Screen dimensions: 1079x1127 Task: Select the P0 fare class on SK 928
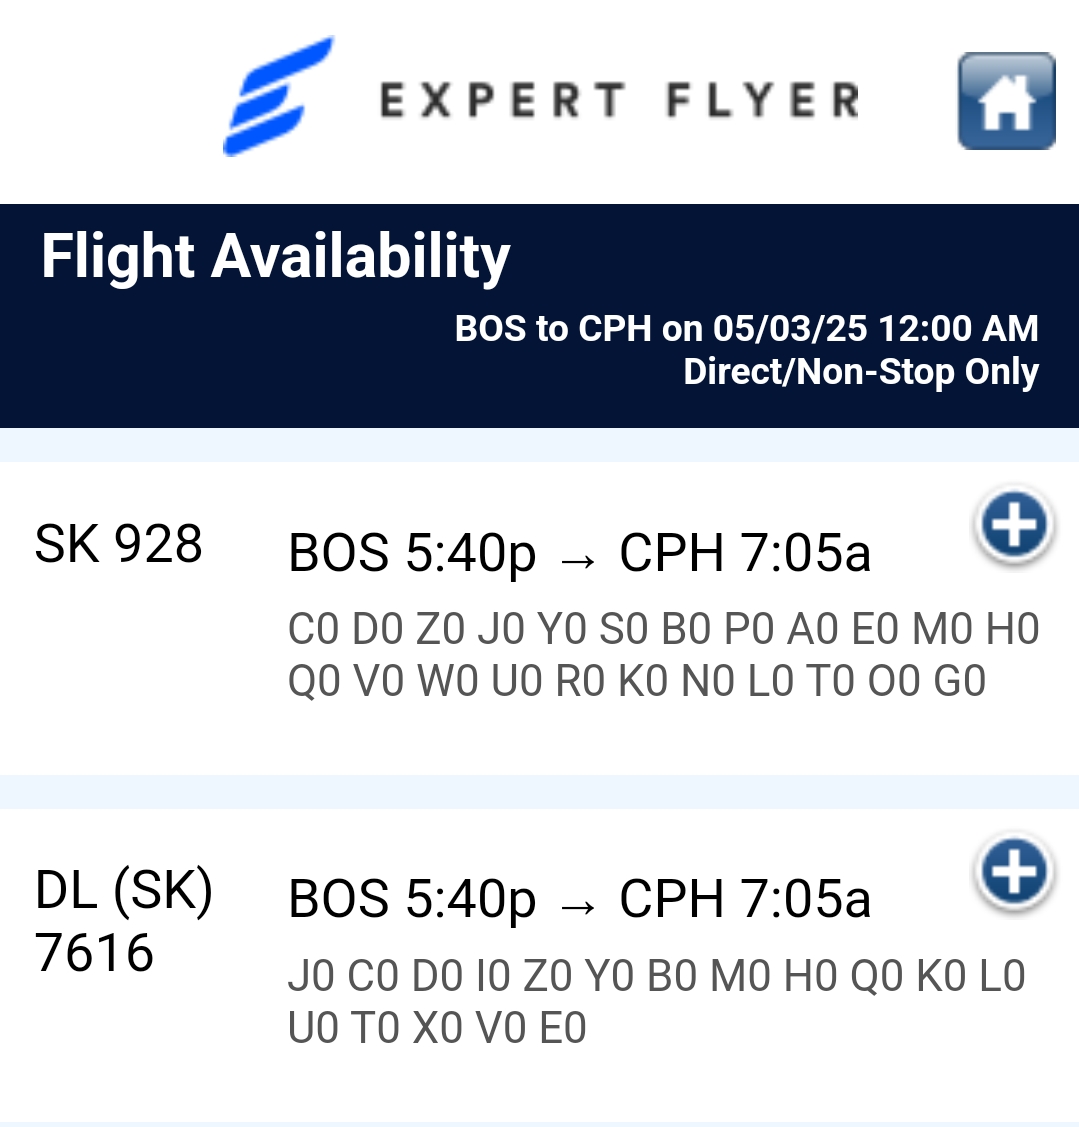coord(748,629)
